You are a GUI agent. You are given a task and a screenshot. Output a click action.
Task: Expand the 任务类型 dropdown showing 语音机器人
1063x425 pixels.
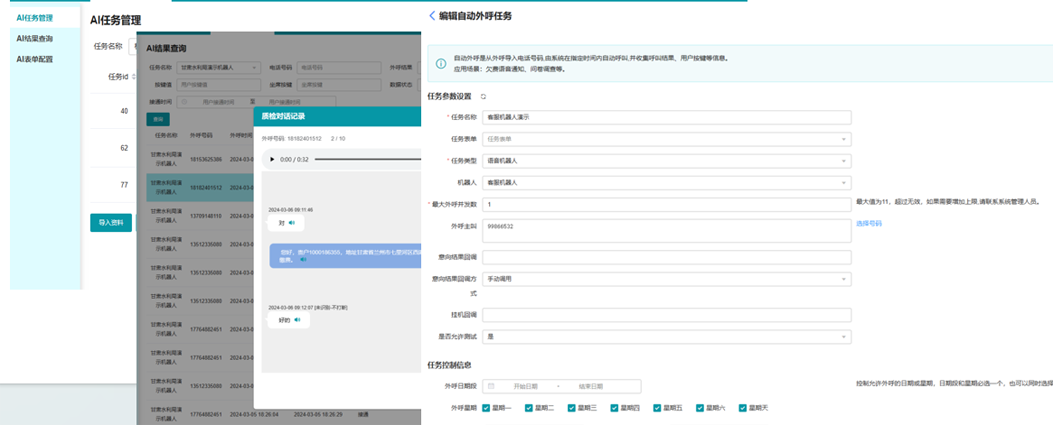coord(666,161)
